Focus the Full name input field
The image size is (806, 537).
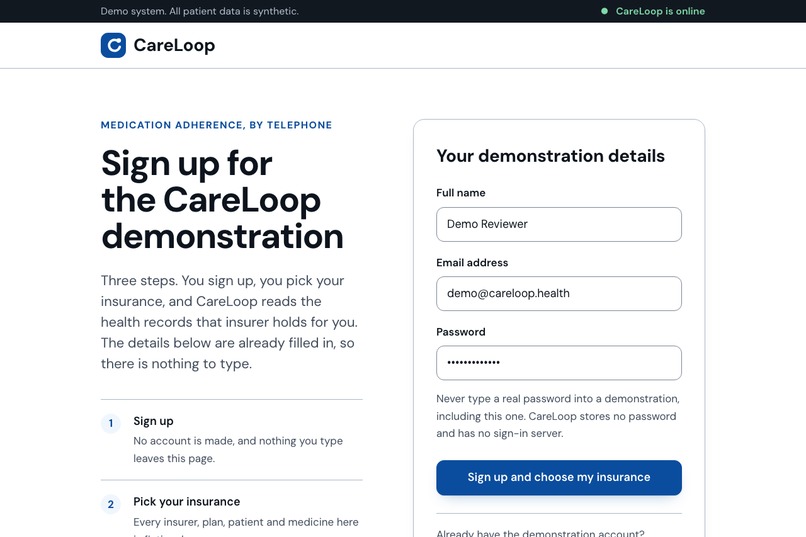[x=559, y=225]
